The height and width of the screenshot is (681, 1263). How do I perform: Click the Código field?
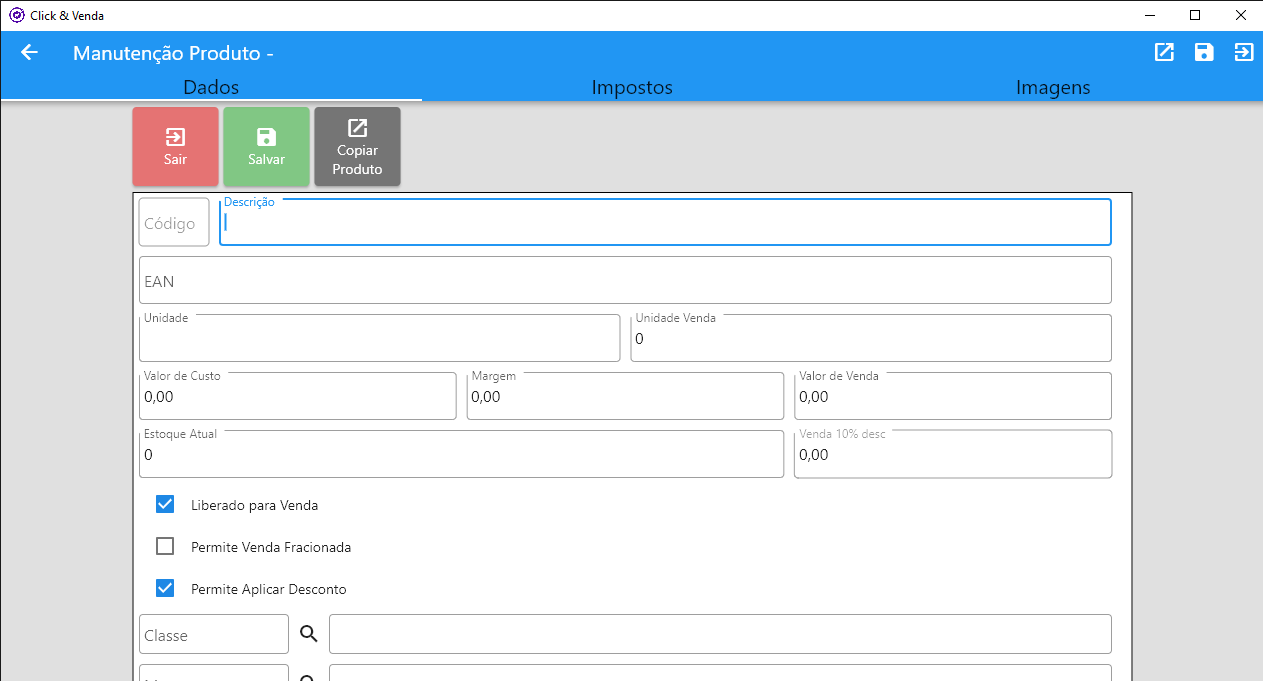click(174, 223)
